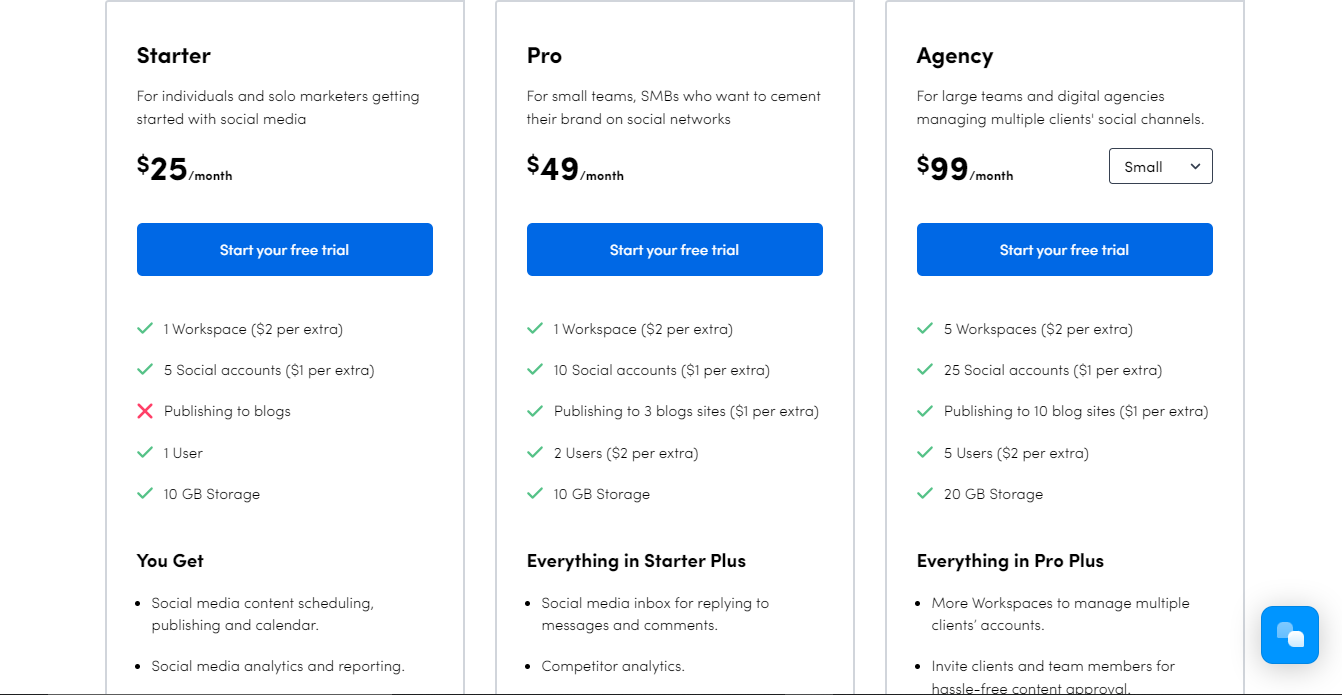Click the red X beside Publishing to blogs

point(145,411)
